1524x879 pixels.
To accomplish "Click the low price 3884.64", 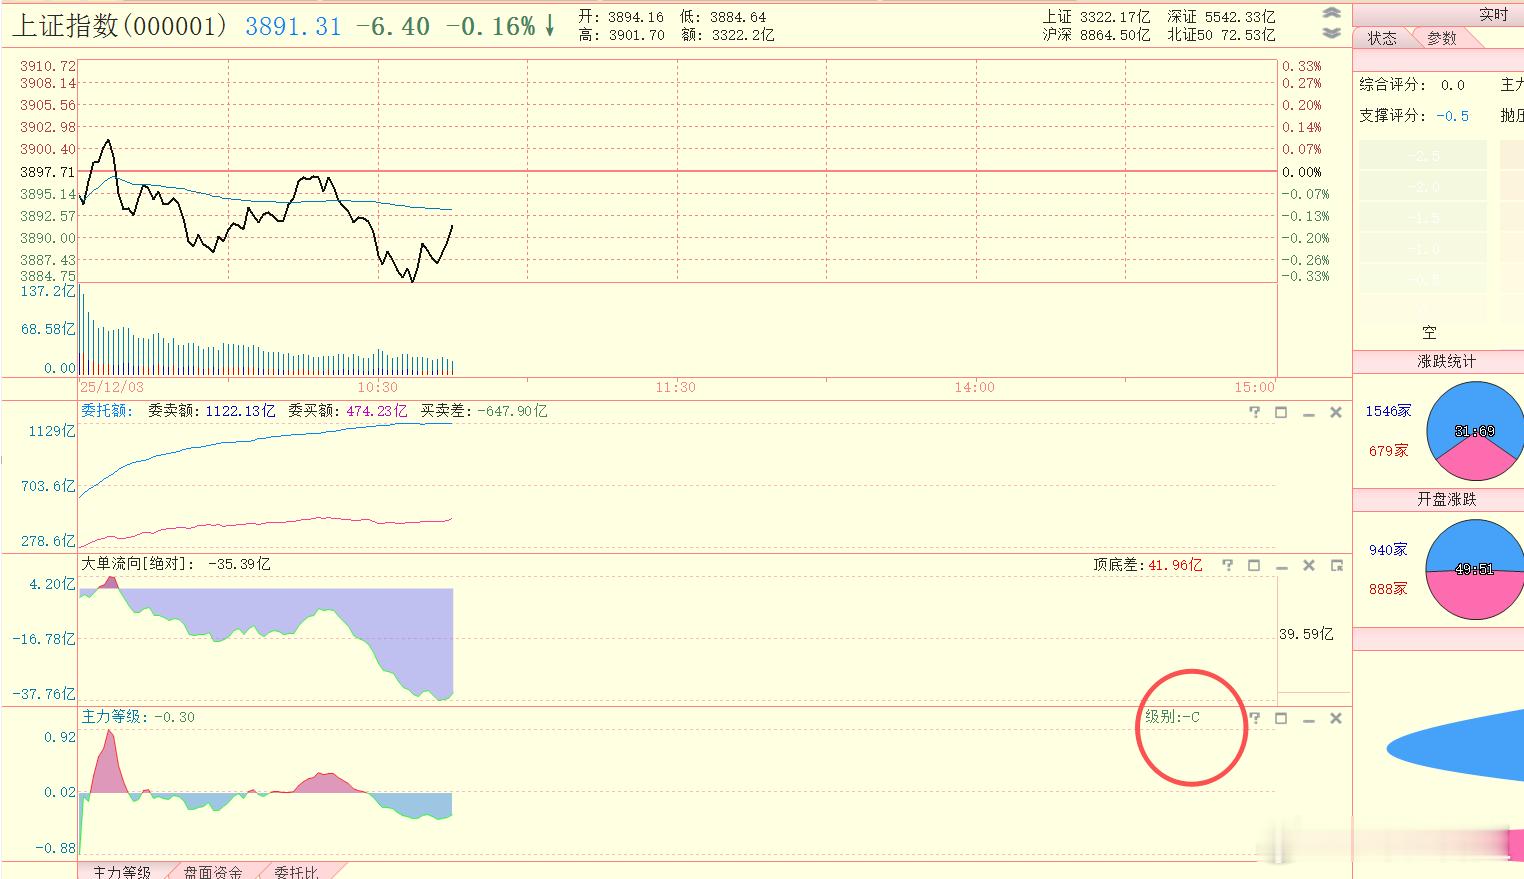I will 738,17.
